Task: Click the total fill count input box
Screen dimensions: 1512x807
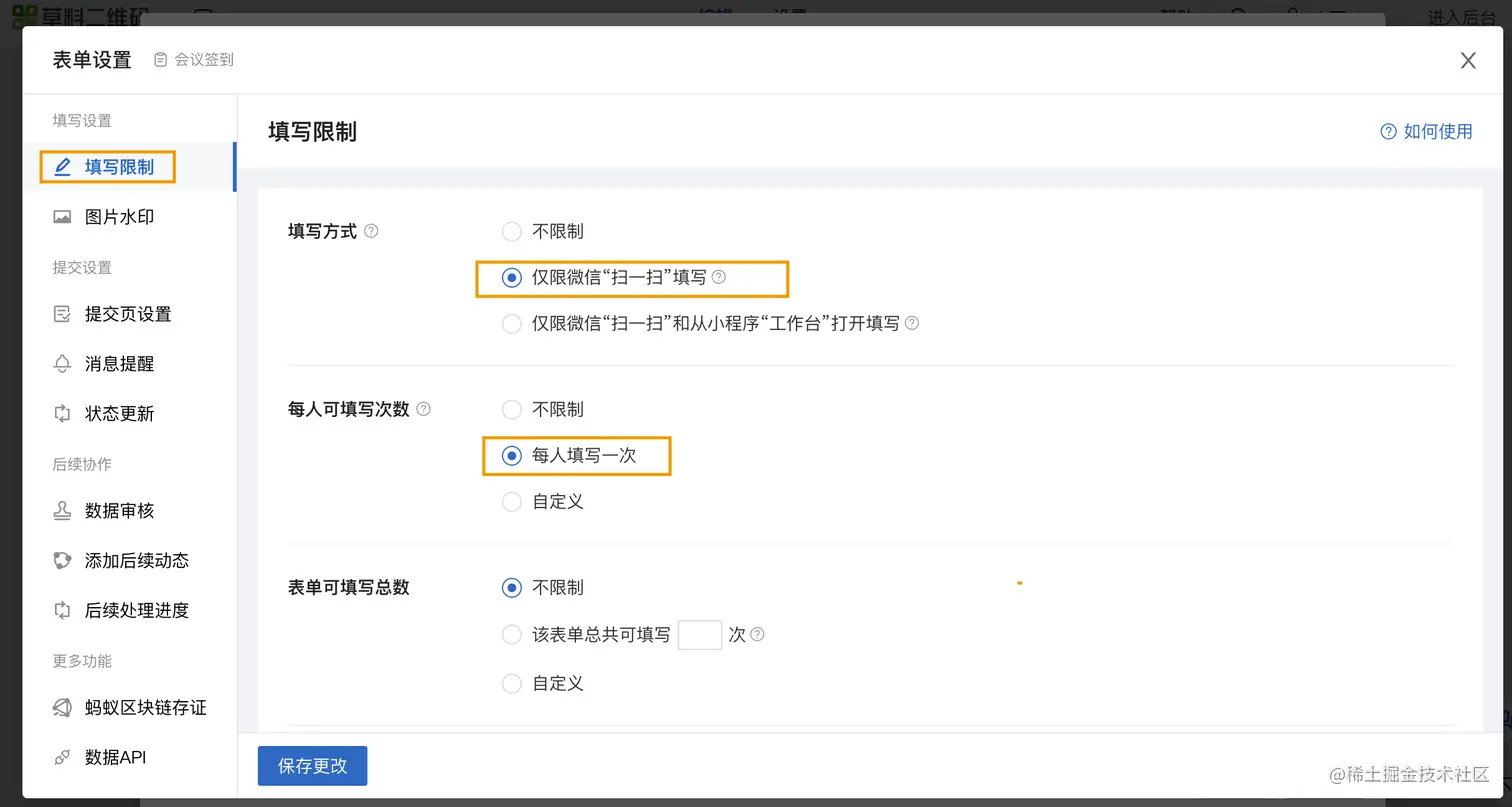Action: [x=700, y=635]
